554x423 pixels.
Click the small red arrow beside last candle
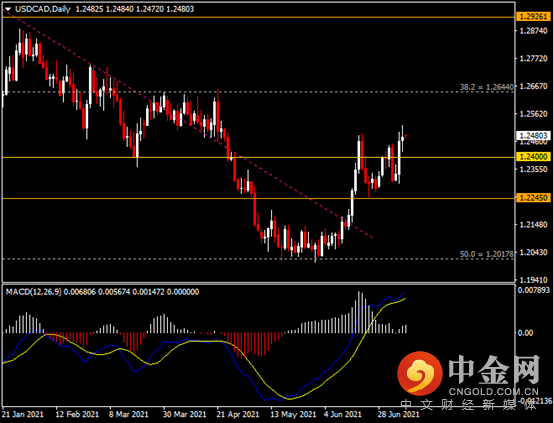406,136
